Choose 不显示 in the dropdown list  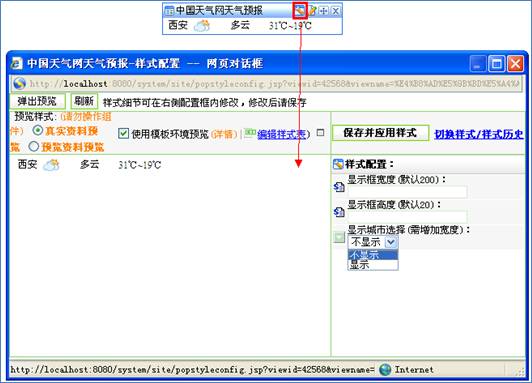pos(373,255)
